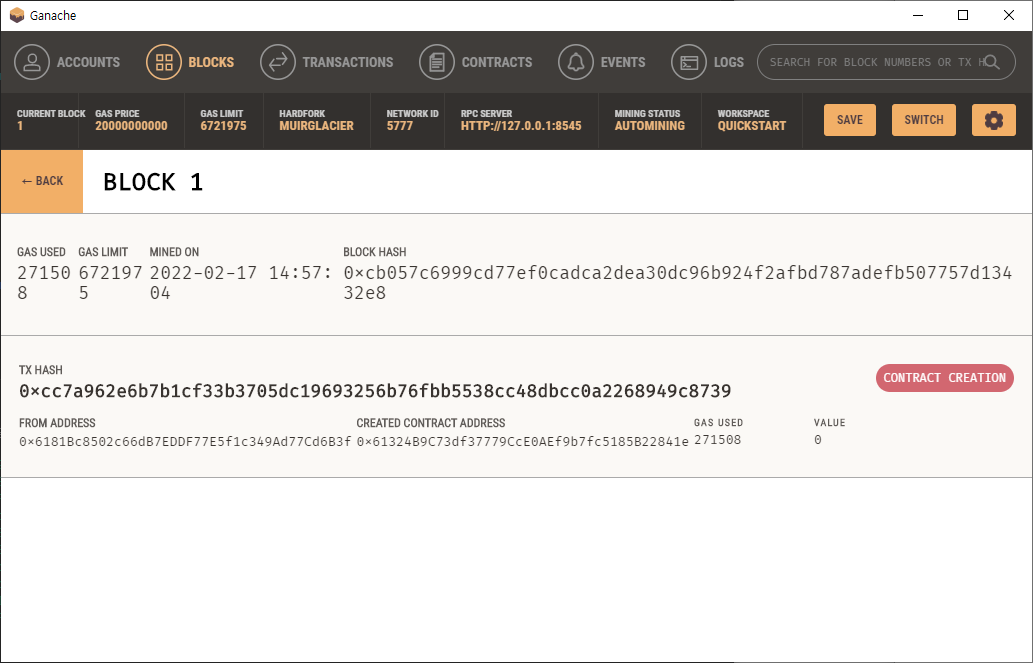
Task: Click the Transactions arrows icon
Action: pos(277,62)
